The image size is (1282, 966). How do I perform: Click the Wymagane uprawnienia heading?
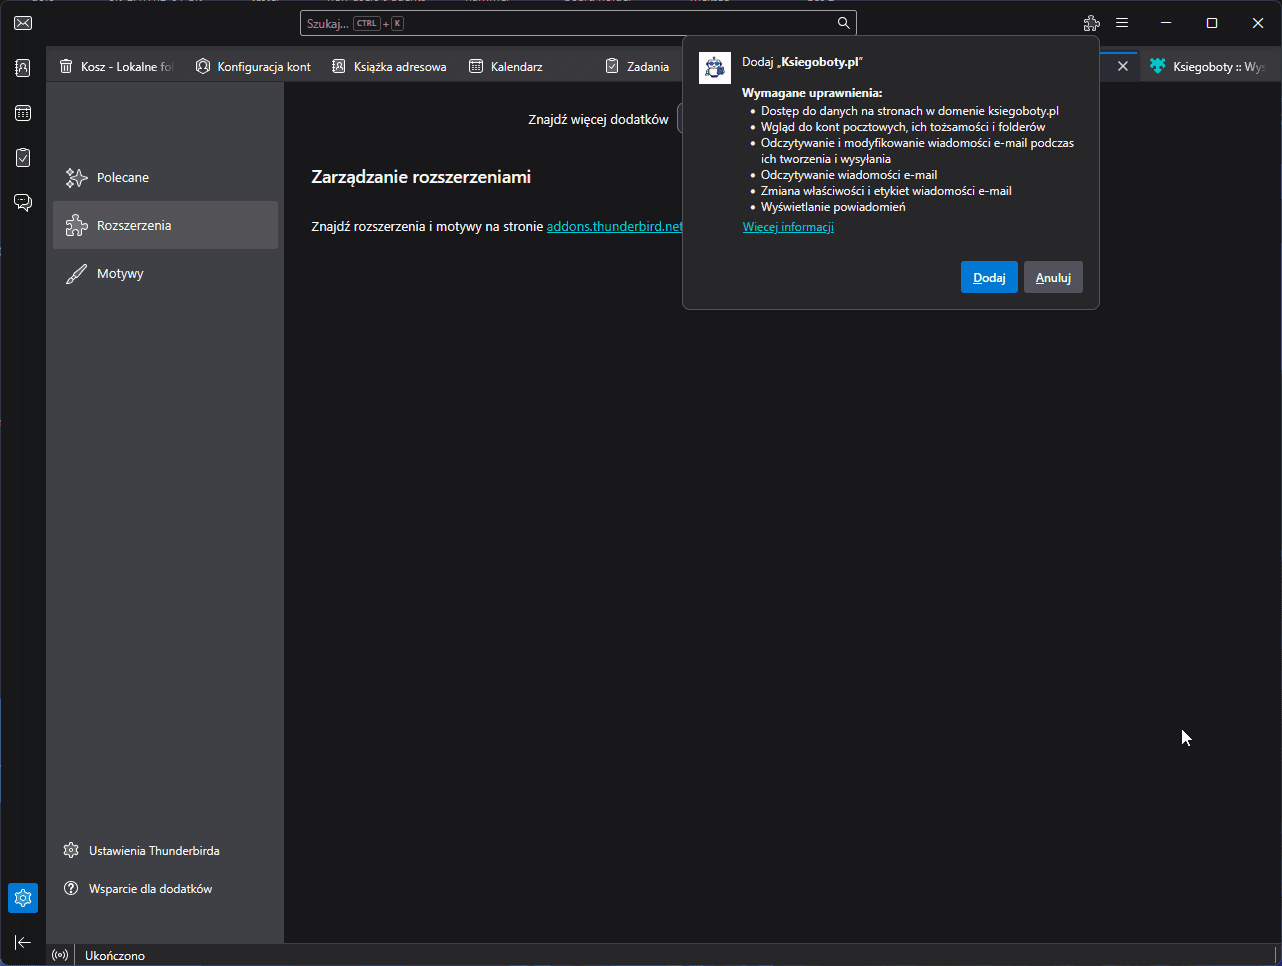pyautogui.click(x=812, y=93)
